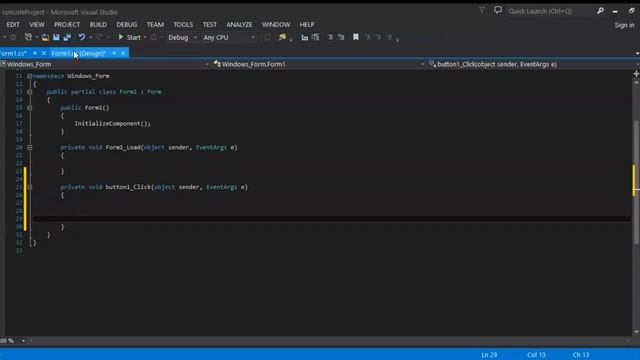Open the feedback speech bubble icon
This screenshot has height=360, width=640.
click(x=498, y=10)
